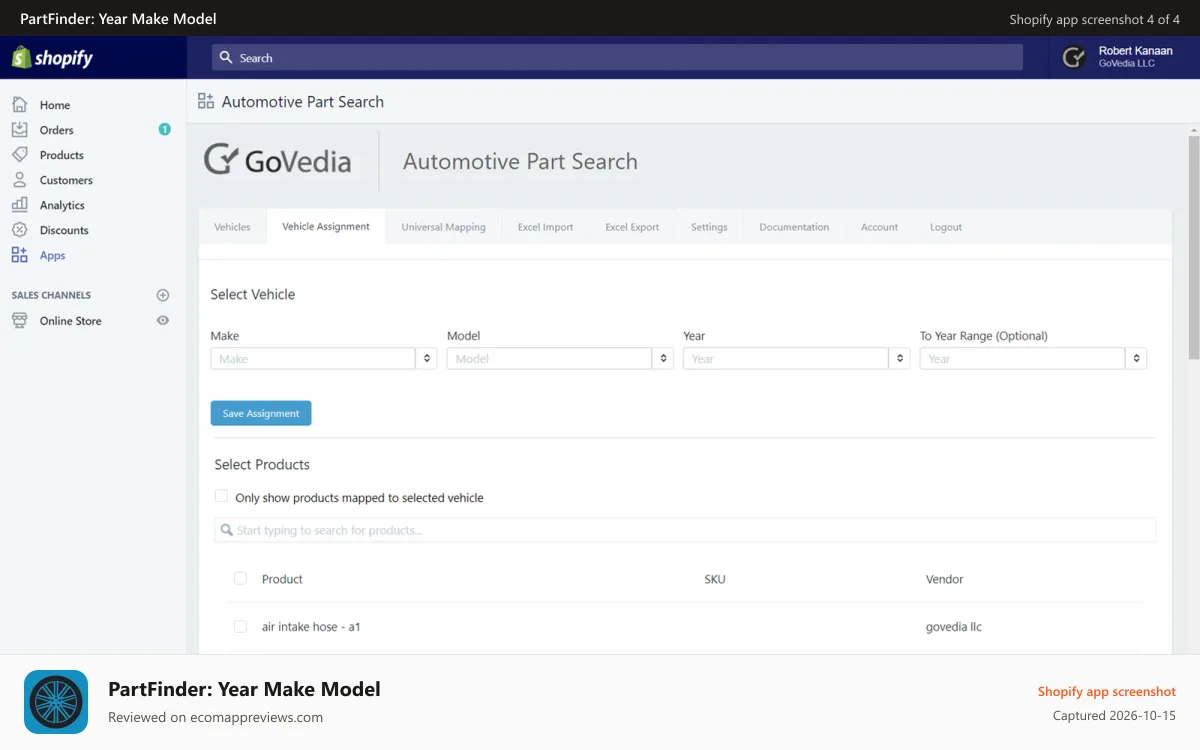Open the Documentation tab
1200x750 pixels.
794,227
